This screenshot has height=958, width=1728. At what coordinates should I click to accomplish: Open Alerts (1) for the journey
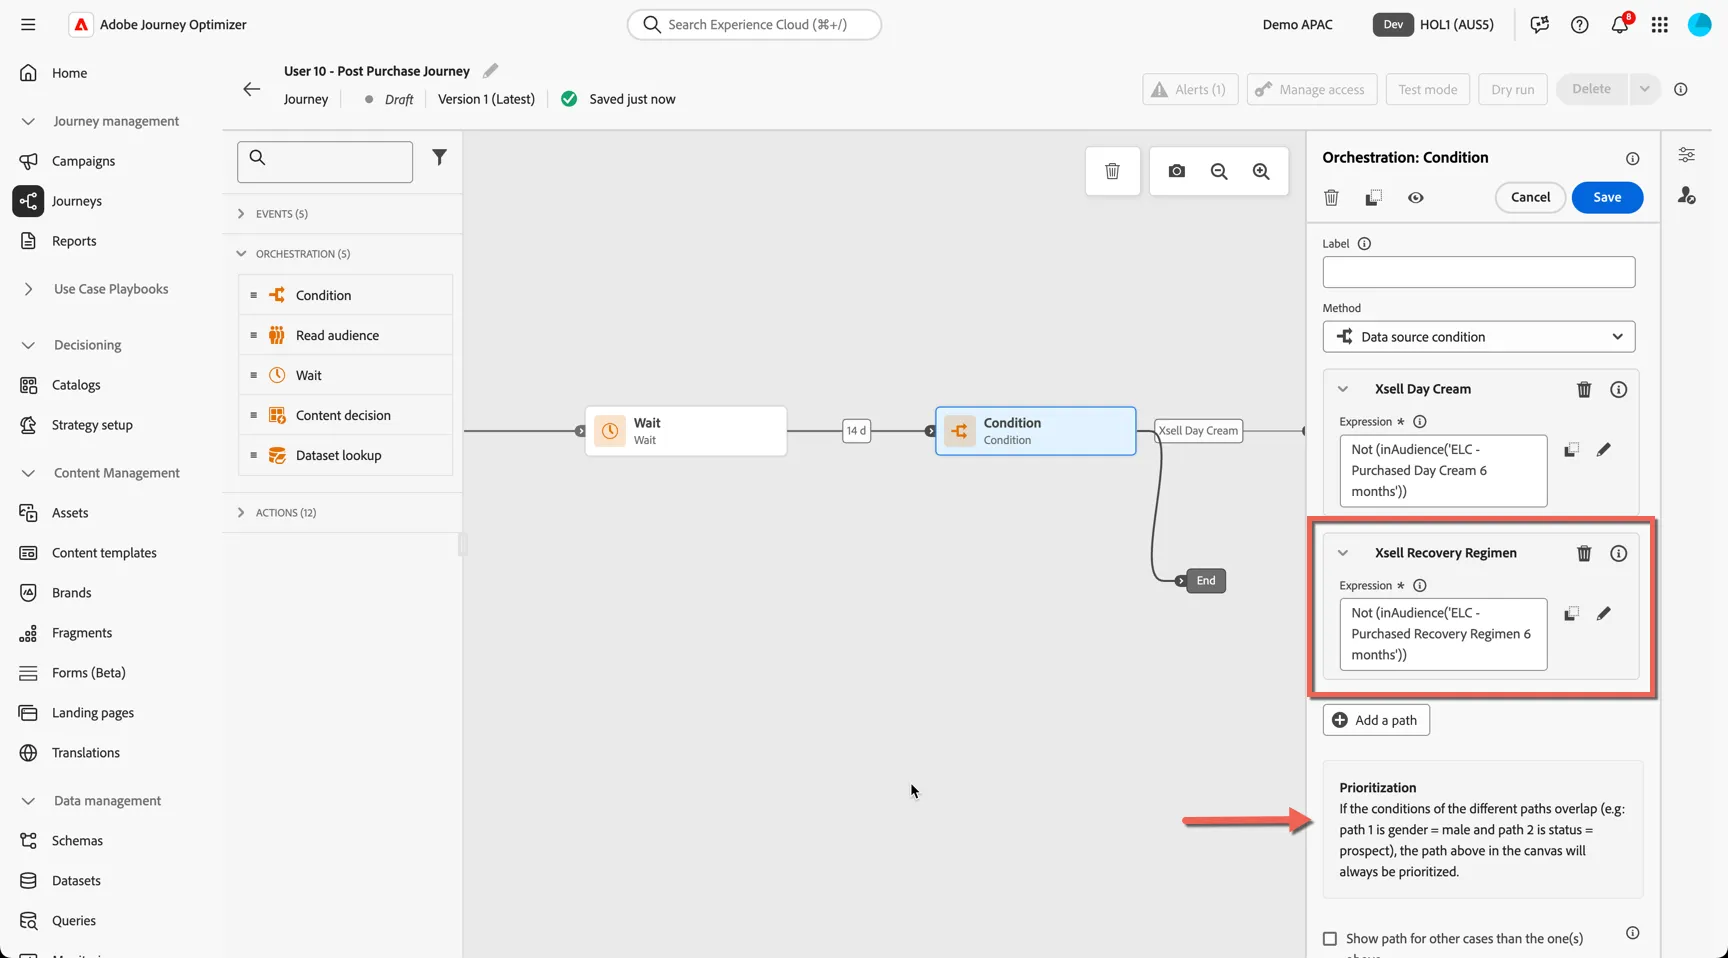click(1189, 89)
